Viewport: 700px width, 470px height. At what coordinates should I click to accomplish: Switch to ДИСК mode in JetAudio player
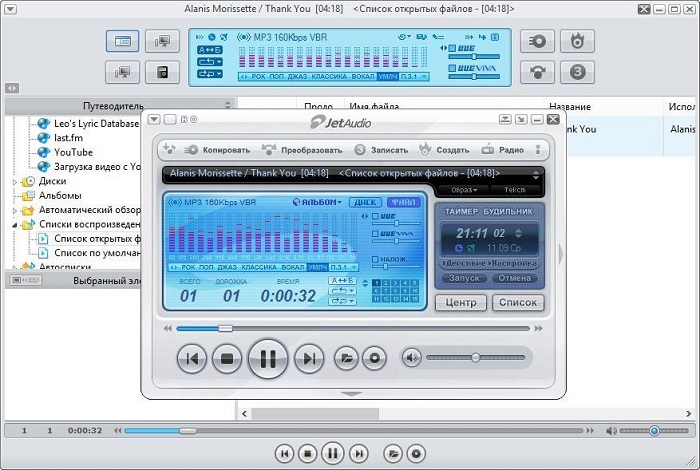click(x=365, y=202)
